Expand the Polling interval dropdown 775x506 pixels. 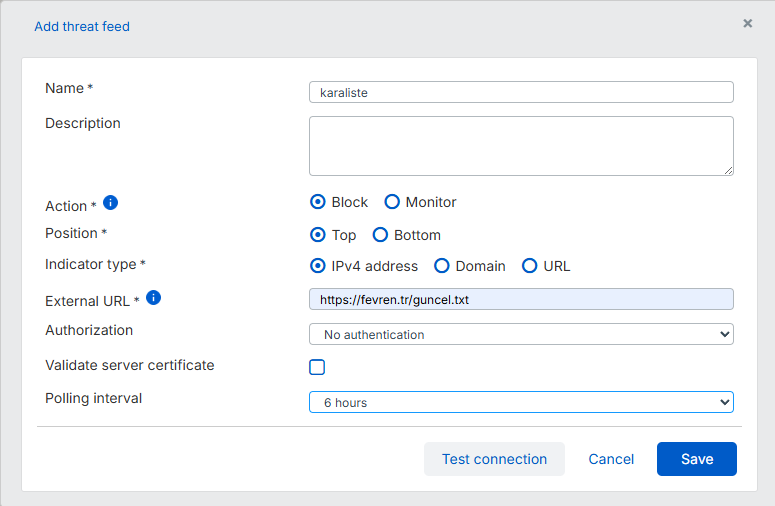click(521, 402)
